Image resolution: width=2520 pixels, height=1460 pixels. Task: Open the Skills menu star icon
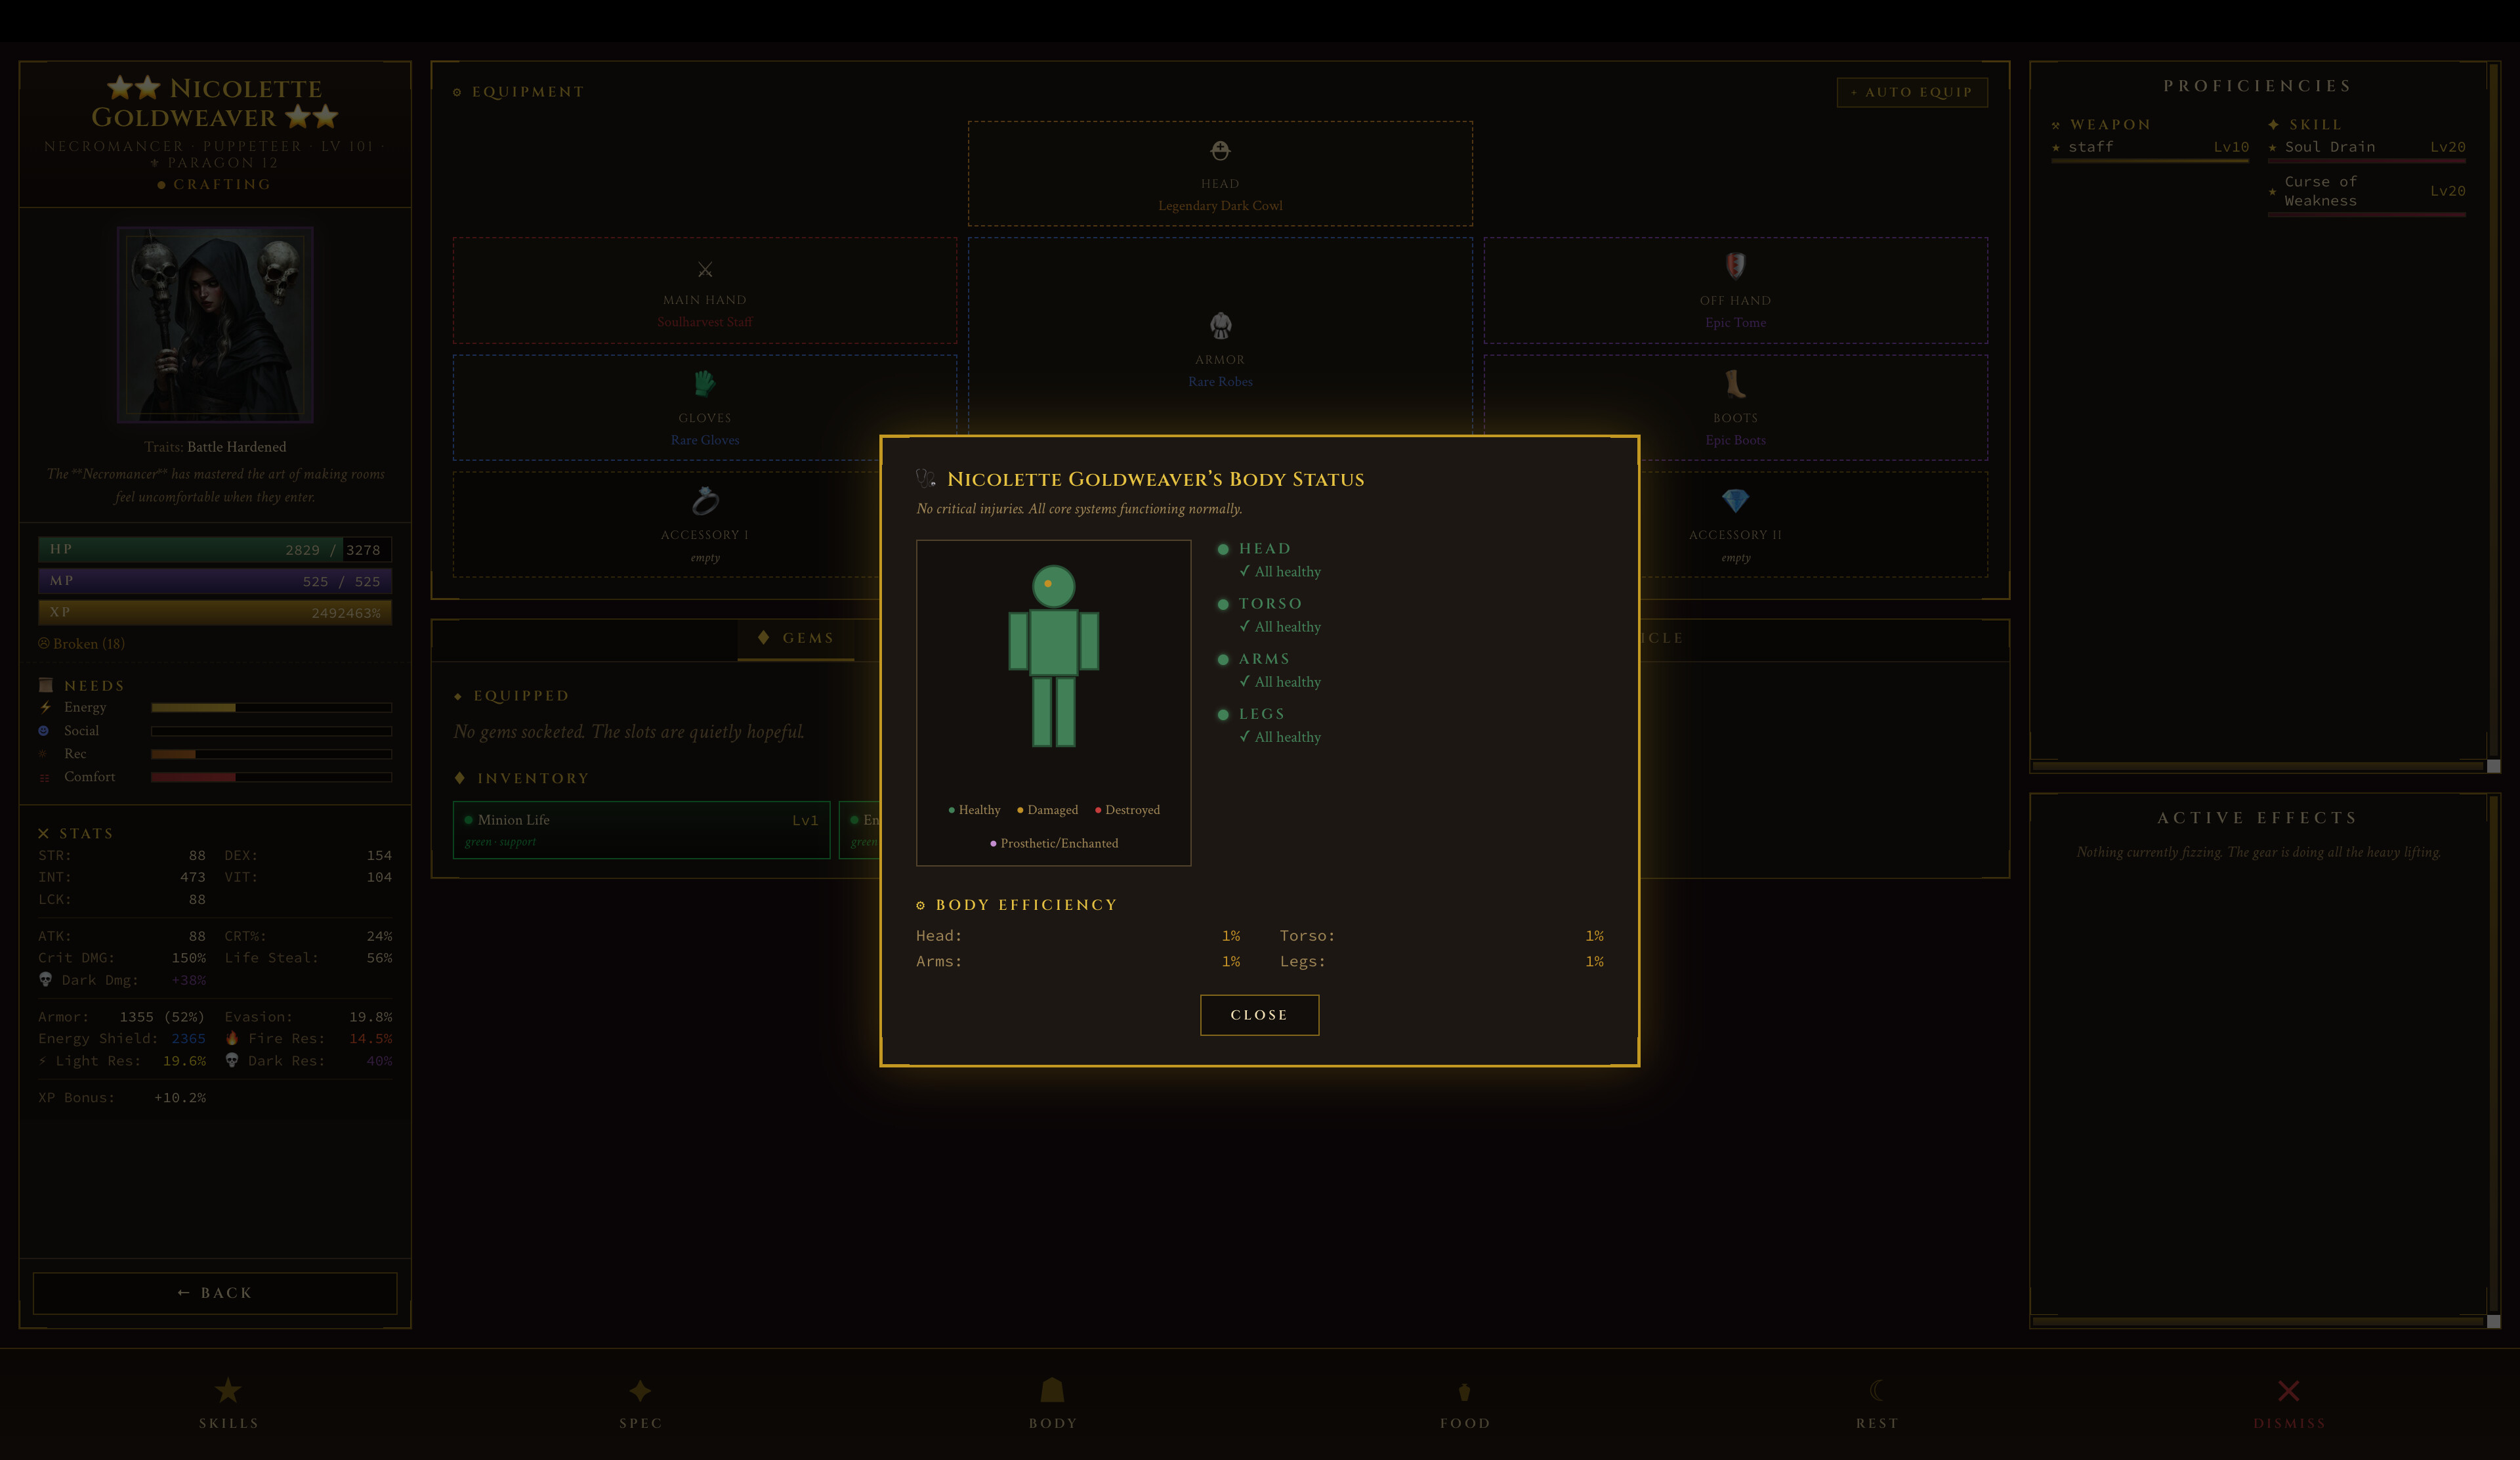[228, 1390]
